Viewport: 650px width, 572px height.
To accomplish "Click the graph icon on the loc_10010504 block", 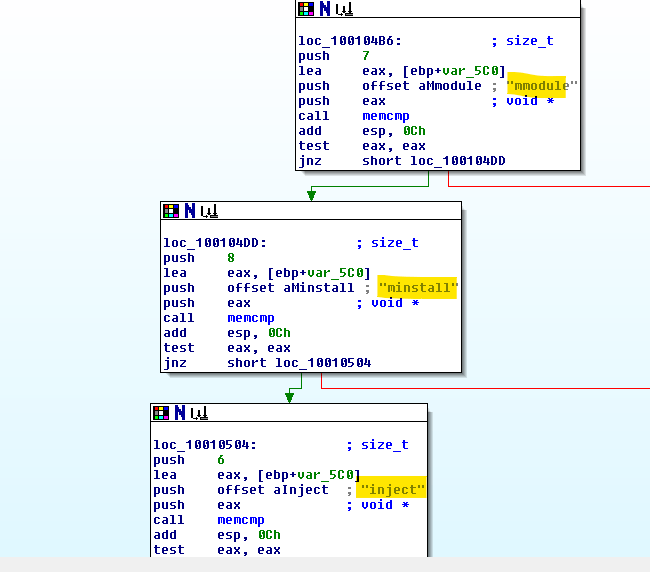I will click(x=198, y=413).
